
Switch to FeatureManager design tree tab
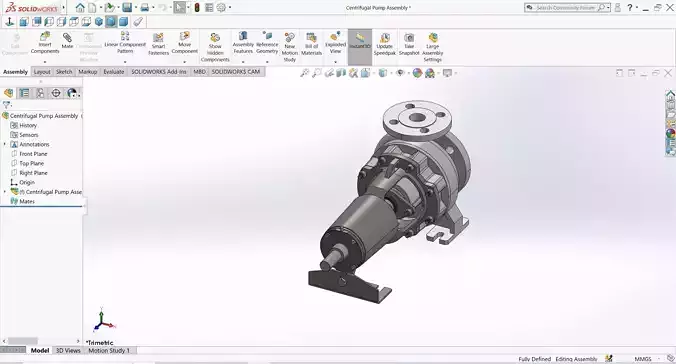pos(8,93)
